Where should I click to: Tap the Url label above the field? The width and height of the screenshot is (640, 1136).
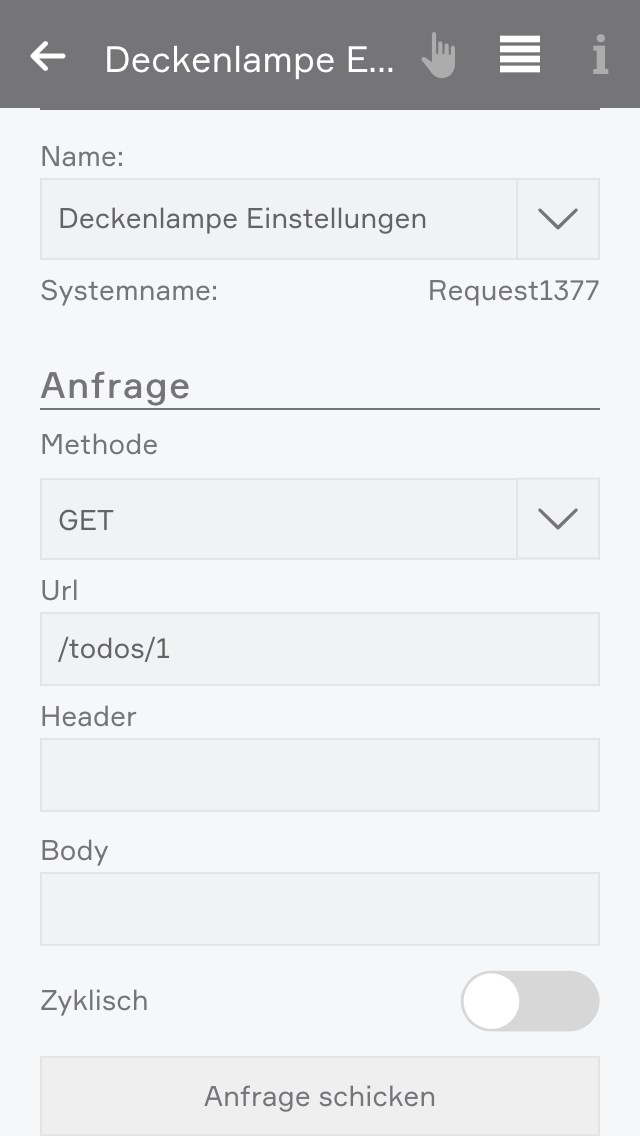(x=59, y=591)
